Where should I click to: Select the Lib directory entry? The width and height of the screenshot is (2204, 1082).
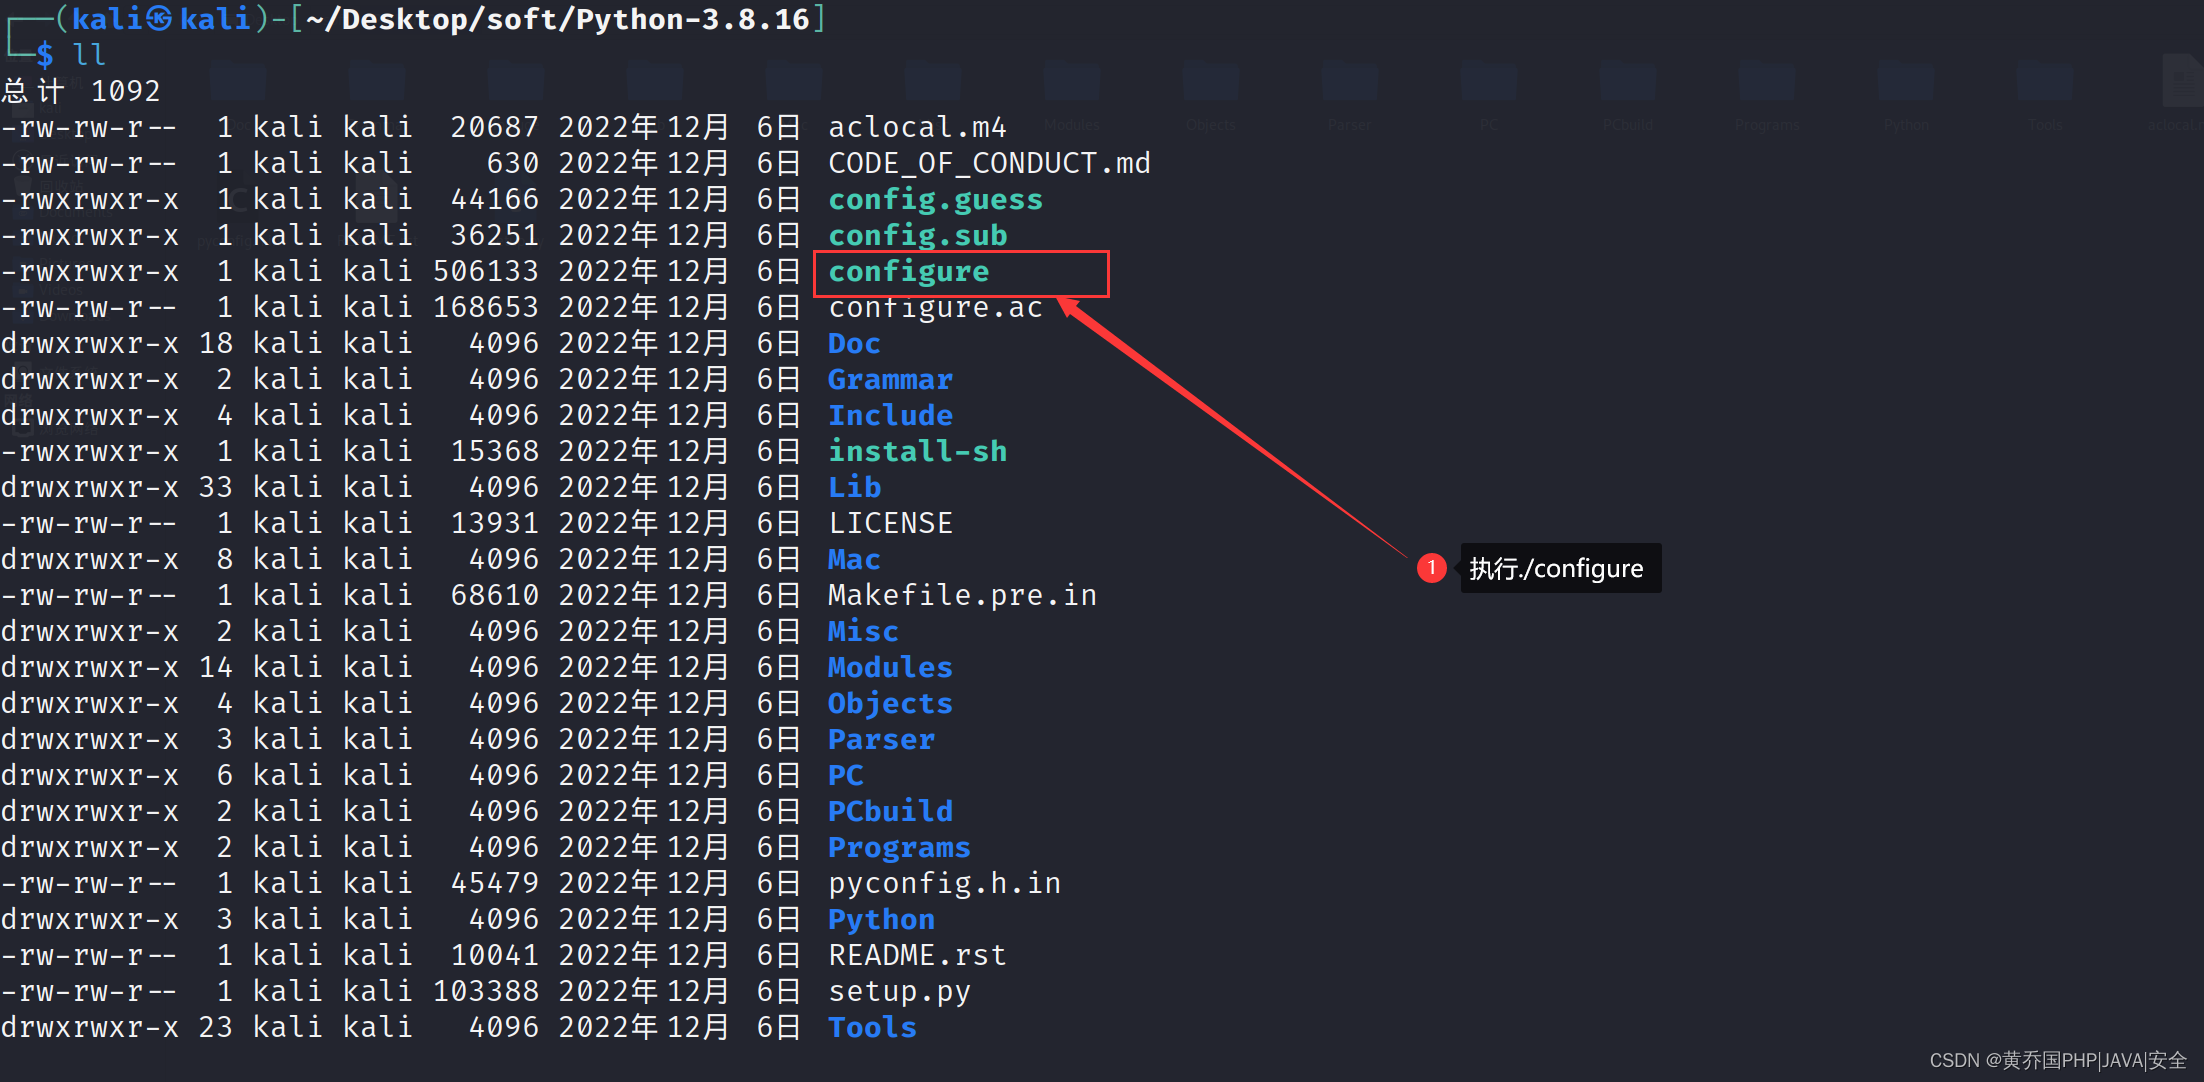[x=854, y=488]
